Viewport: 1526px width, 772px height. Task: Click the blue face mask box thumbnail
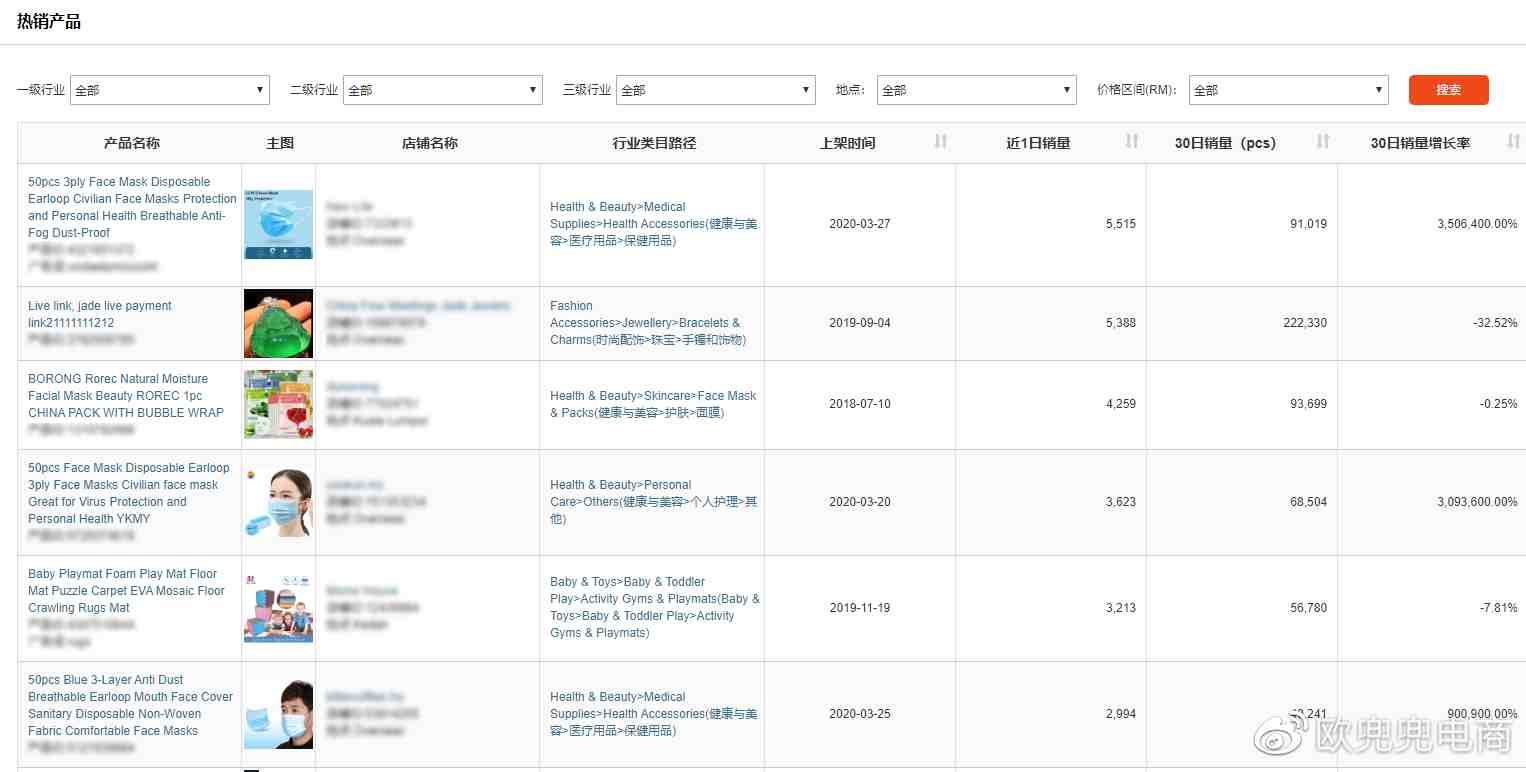pyautogui.click(x=278, y=224)
